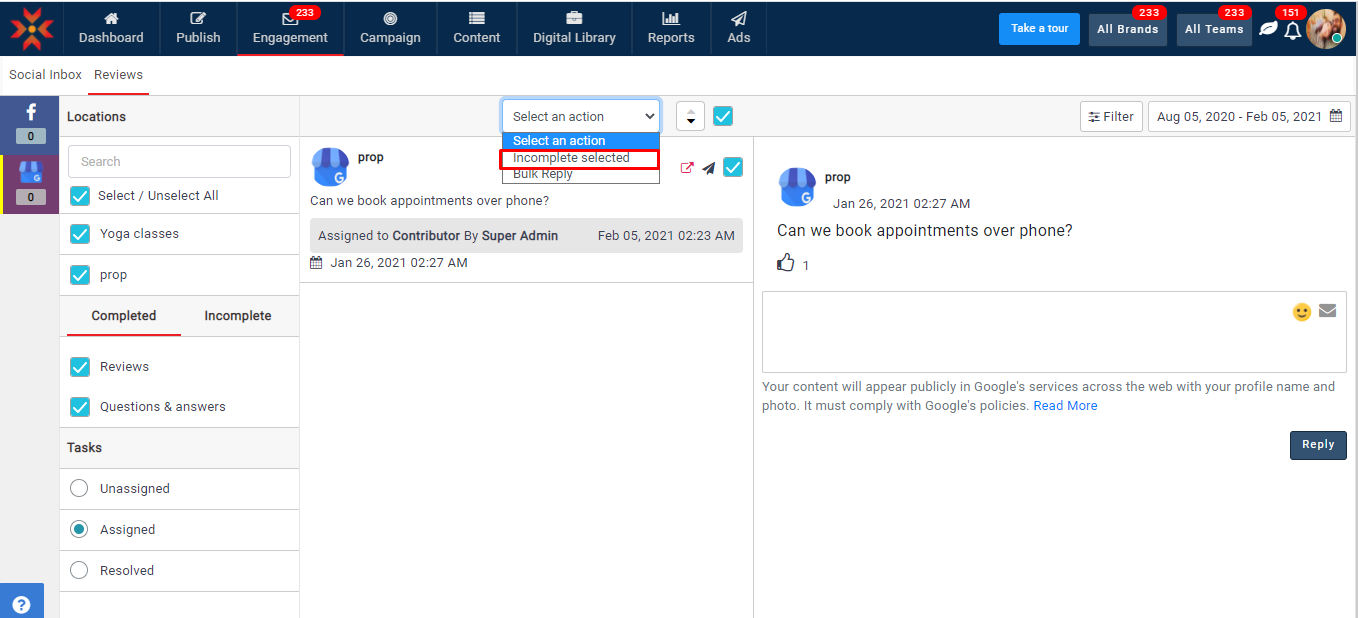This screenshot has height=618, width=1358.
Task: Click the Facebook icon in left sidebar
Action: tap(30, 113)
